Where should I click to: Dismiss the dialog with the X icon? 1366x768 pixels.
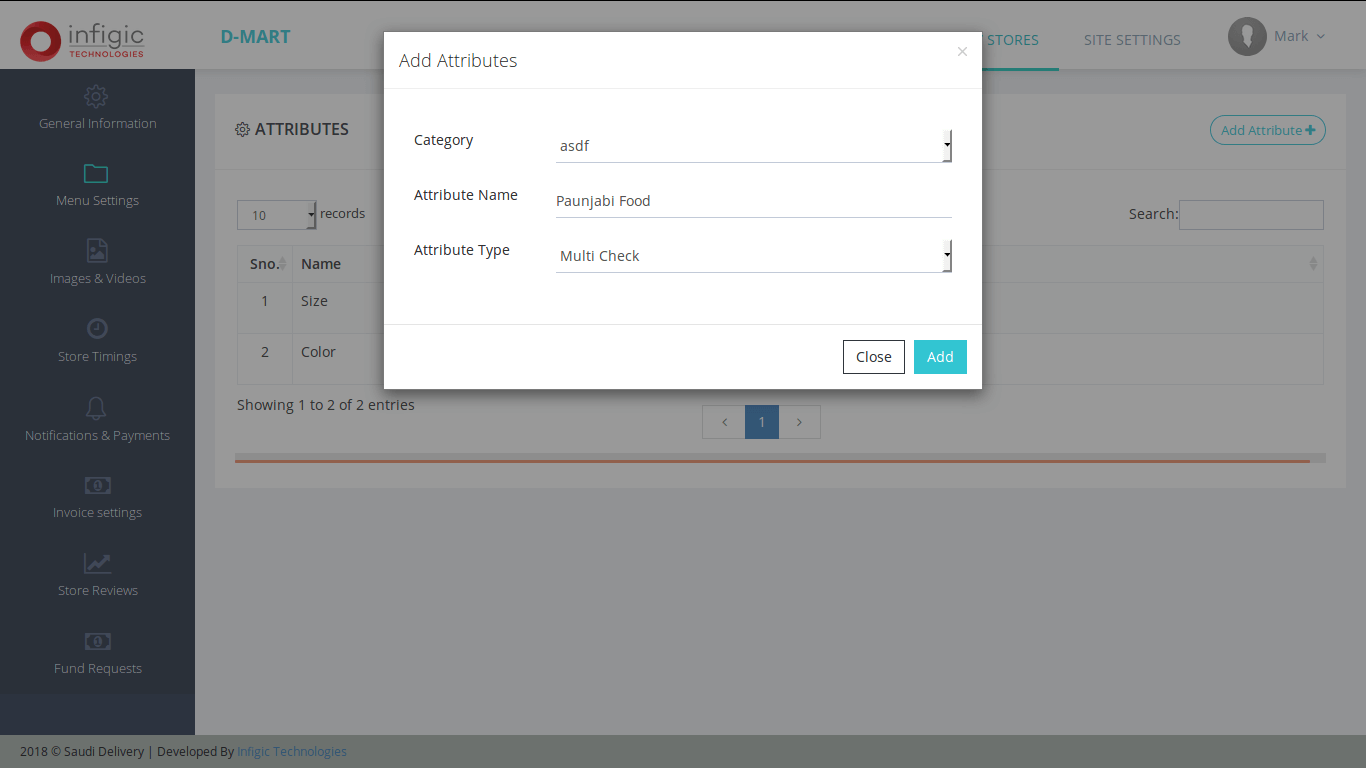pos(962,52)
